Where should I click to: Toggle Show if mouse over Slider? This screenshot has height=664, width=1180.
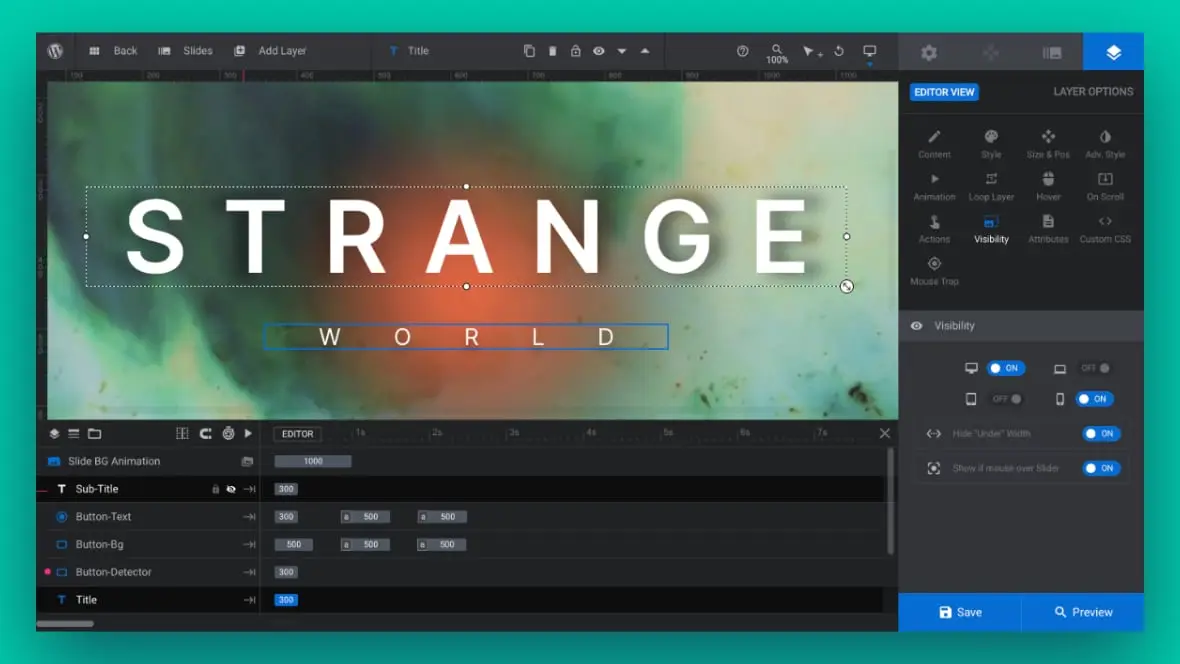[1101, 468]
